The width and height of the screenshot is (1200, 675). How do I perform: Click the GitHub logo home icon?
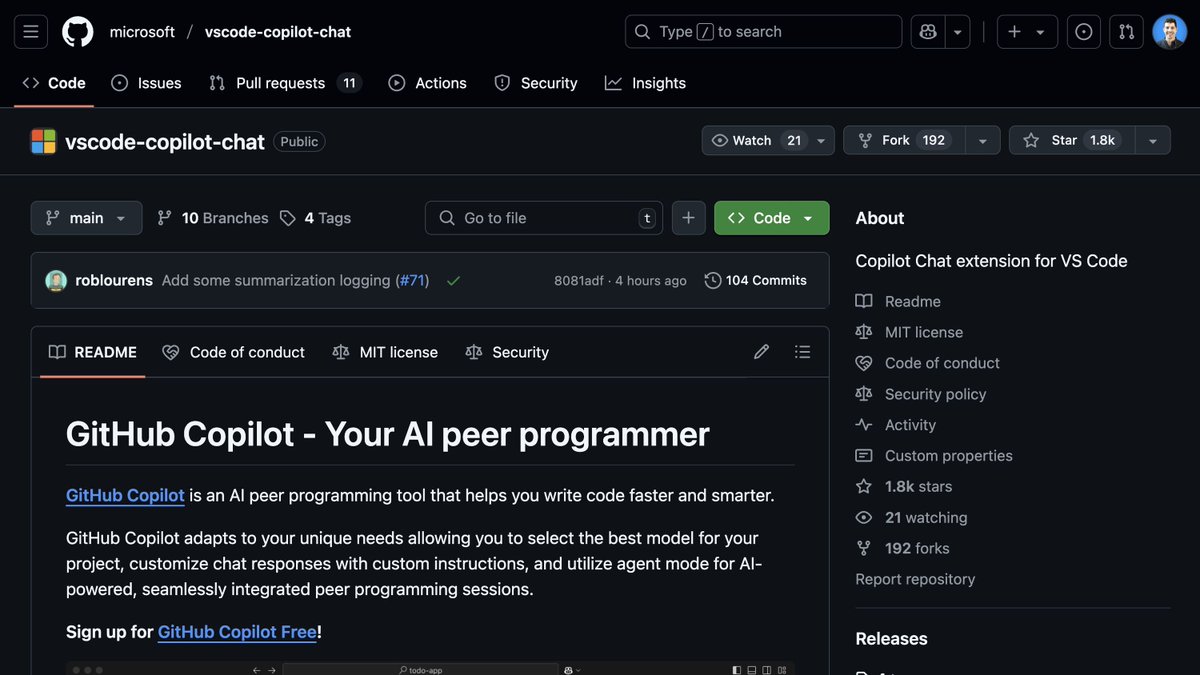click(77, 31)
